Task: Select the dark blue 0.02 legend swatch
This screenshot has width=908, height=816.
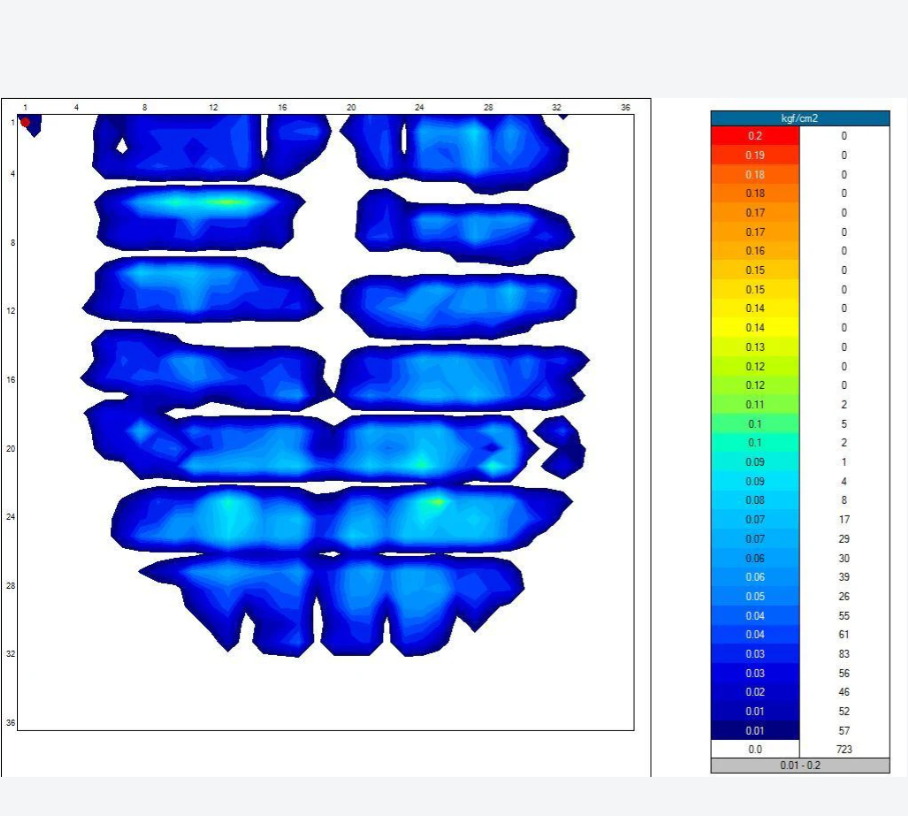Action: (755, 692)
